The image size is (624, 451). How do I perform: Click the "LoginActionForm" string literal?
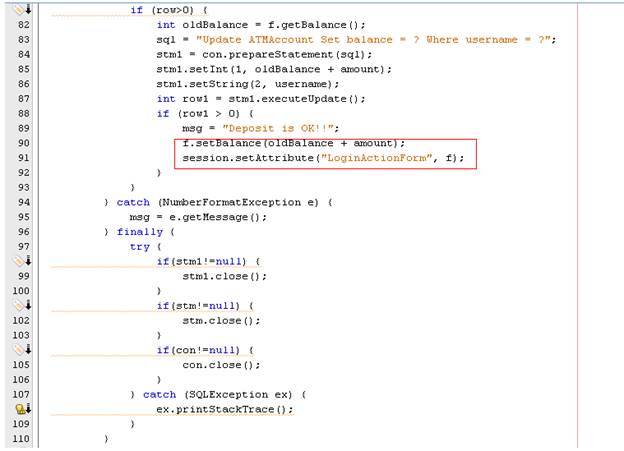tap(377, 158)
